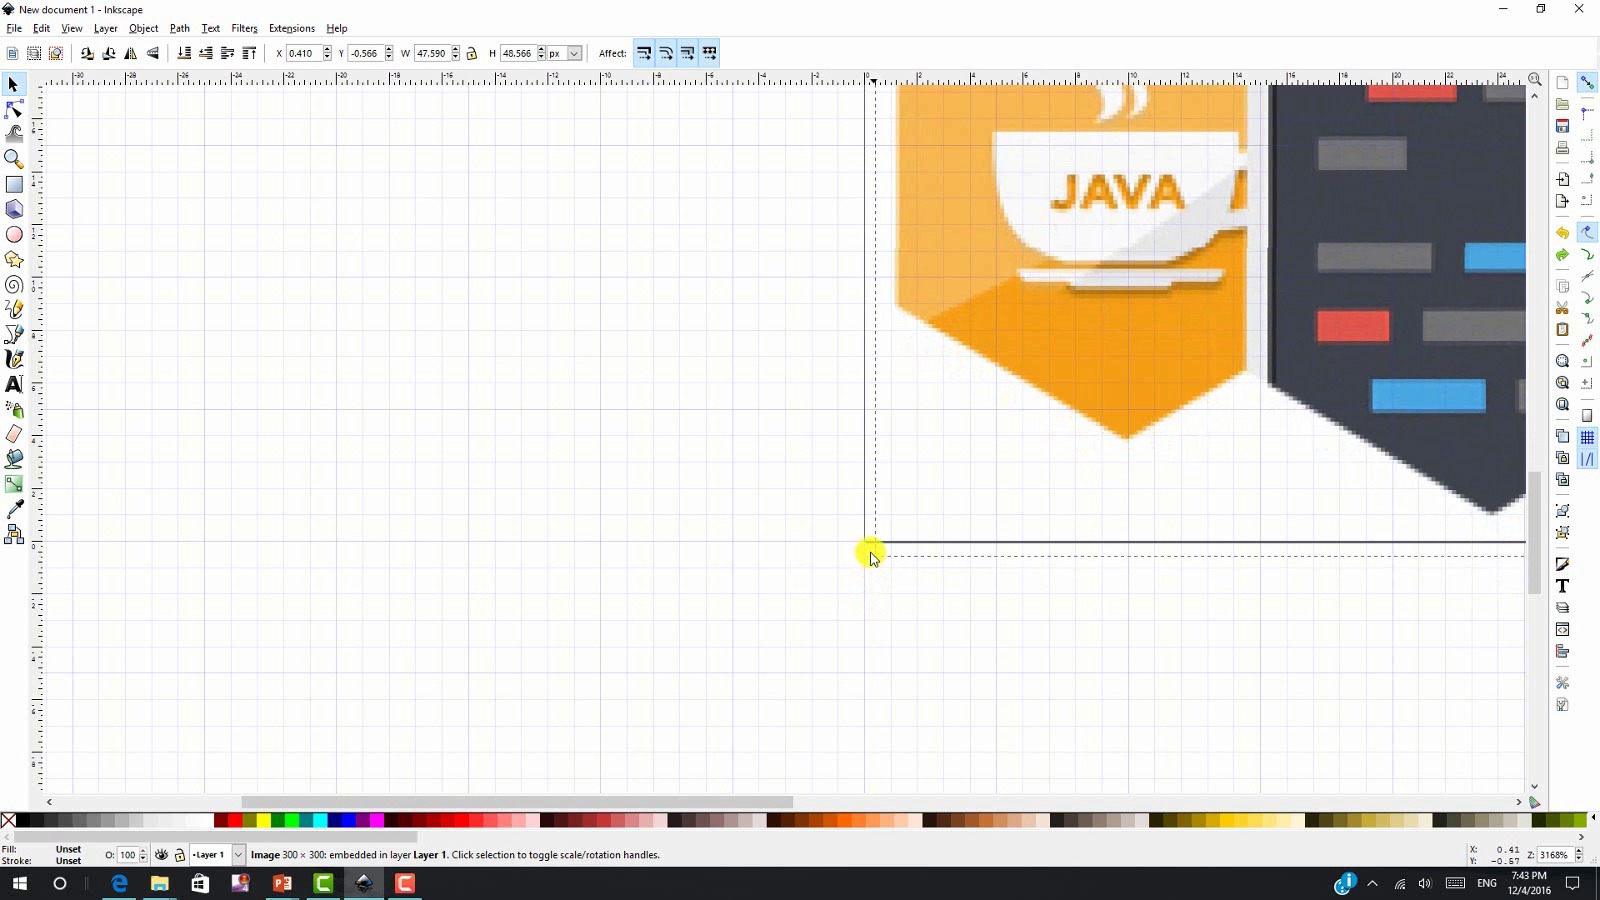1600x900 pixels.
Task: Toggle the width/height ratio lock
Action: coord(472,54)
